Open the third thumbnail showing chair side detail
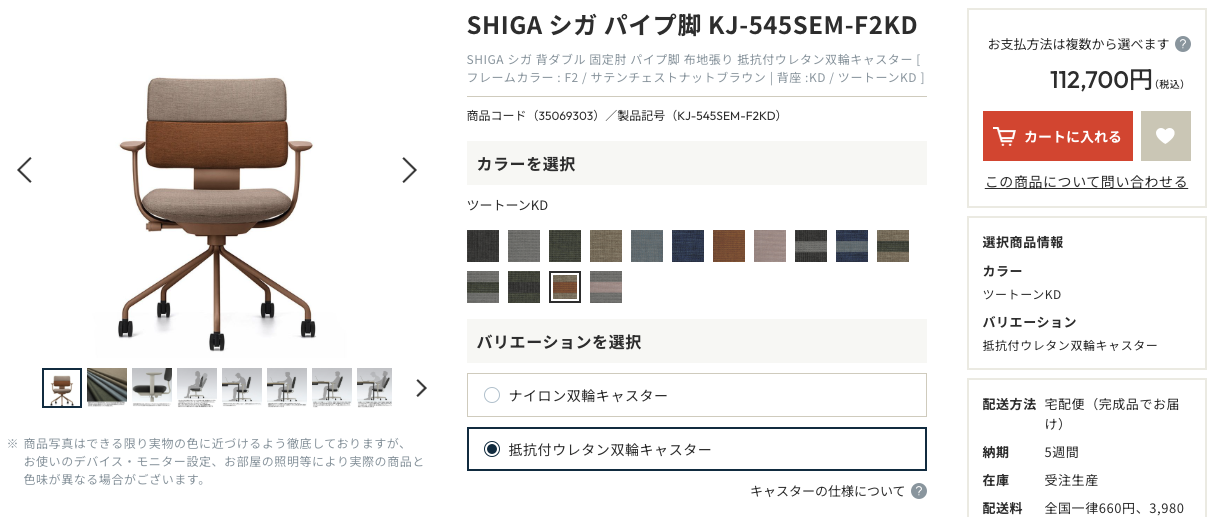Screen dimensions: 1220x517 point(152,388)
